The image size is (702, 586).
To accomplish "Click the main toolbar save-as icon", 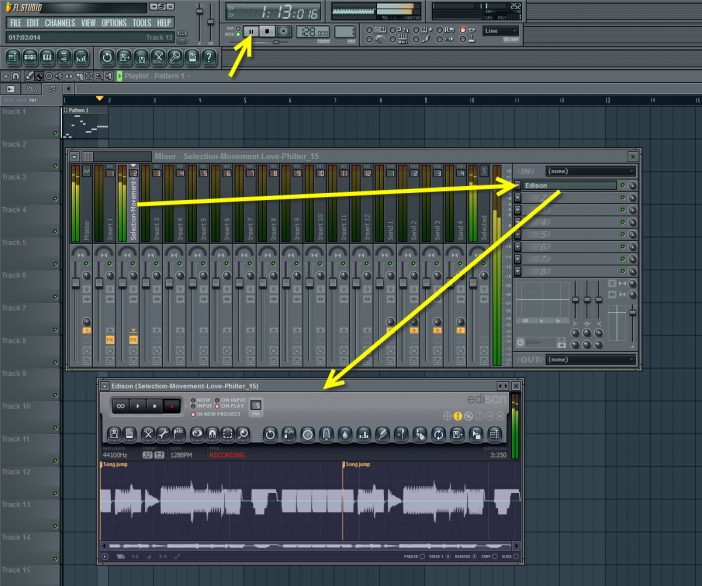I will (124, 57).
